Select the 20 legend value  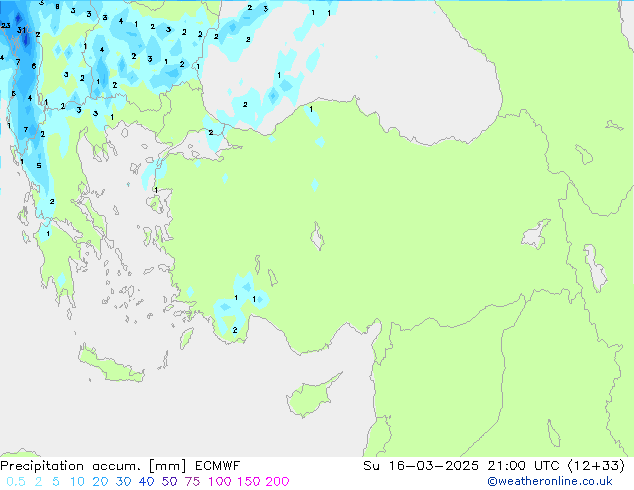(x=100, y=482)
